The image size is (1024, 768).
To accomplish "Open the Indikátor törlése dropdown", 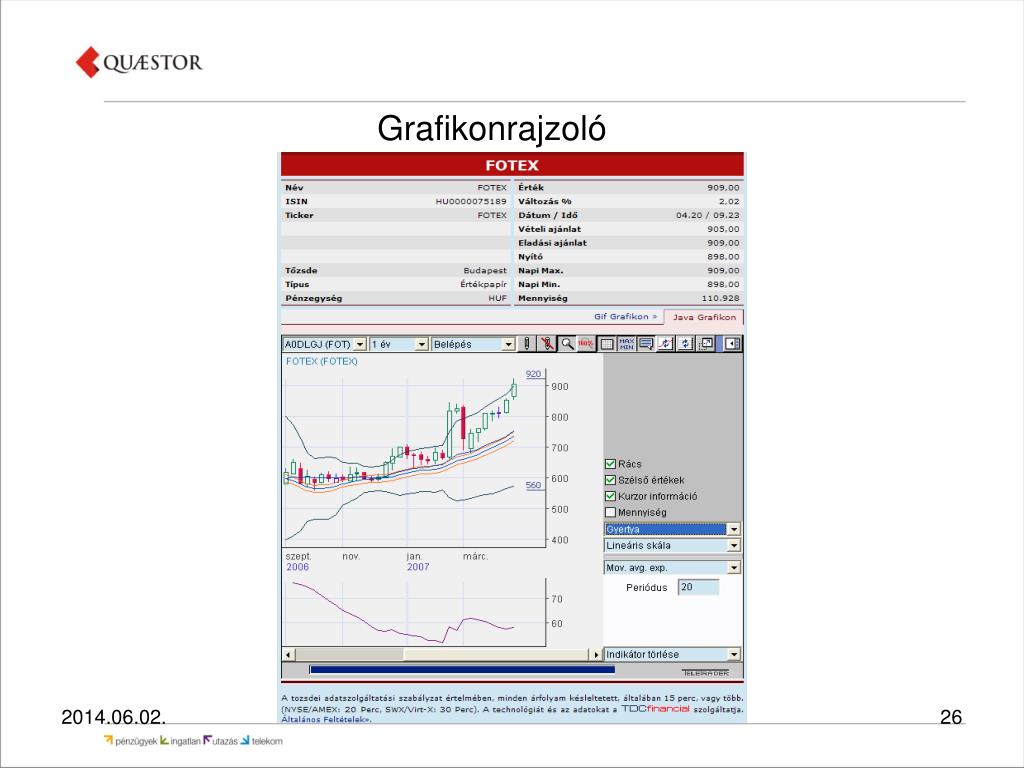I will click(672, 654).
